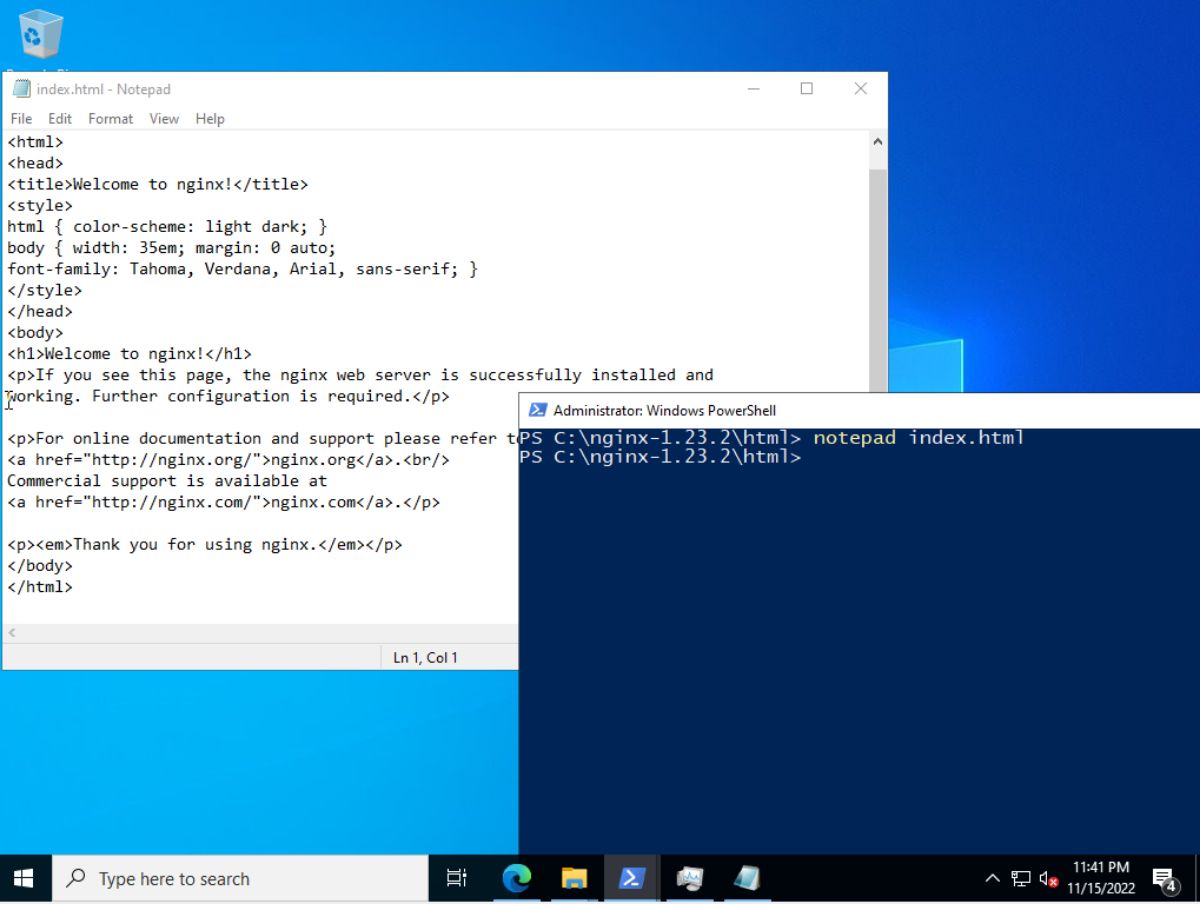
Task: Open the Help menu in Notepad
Action: [210, 118]
